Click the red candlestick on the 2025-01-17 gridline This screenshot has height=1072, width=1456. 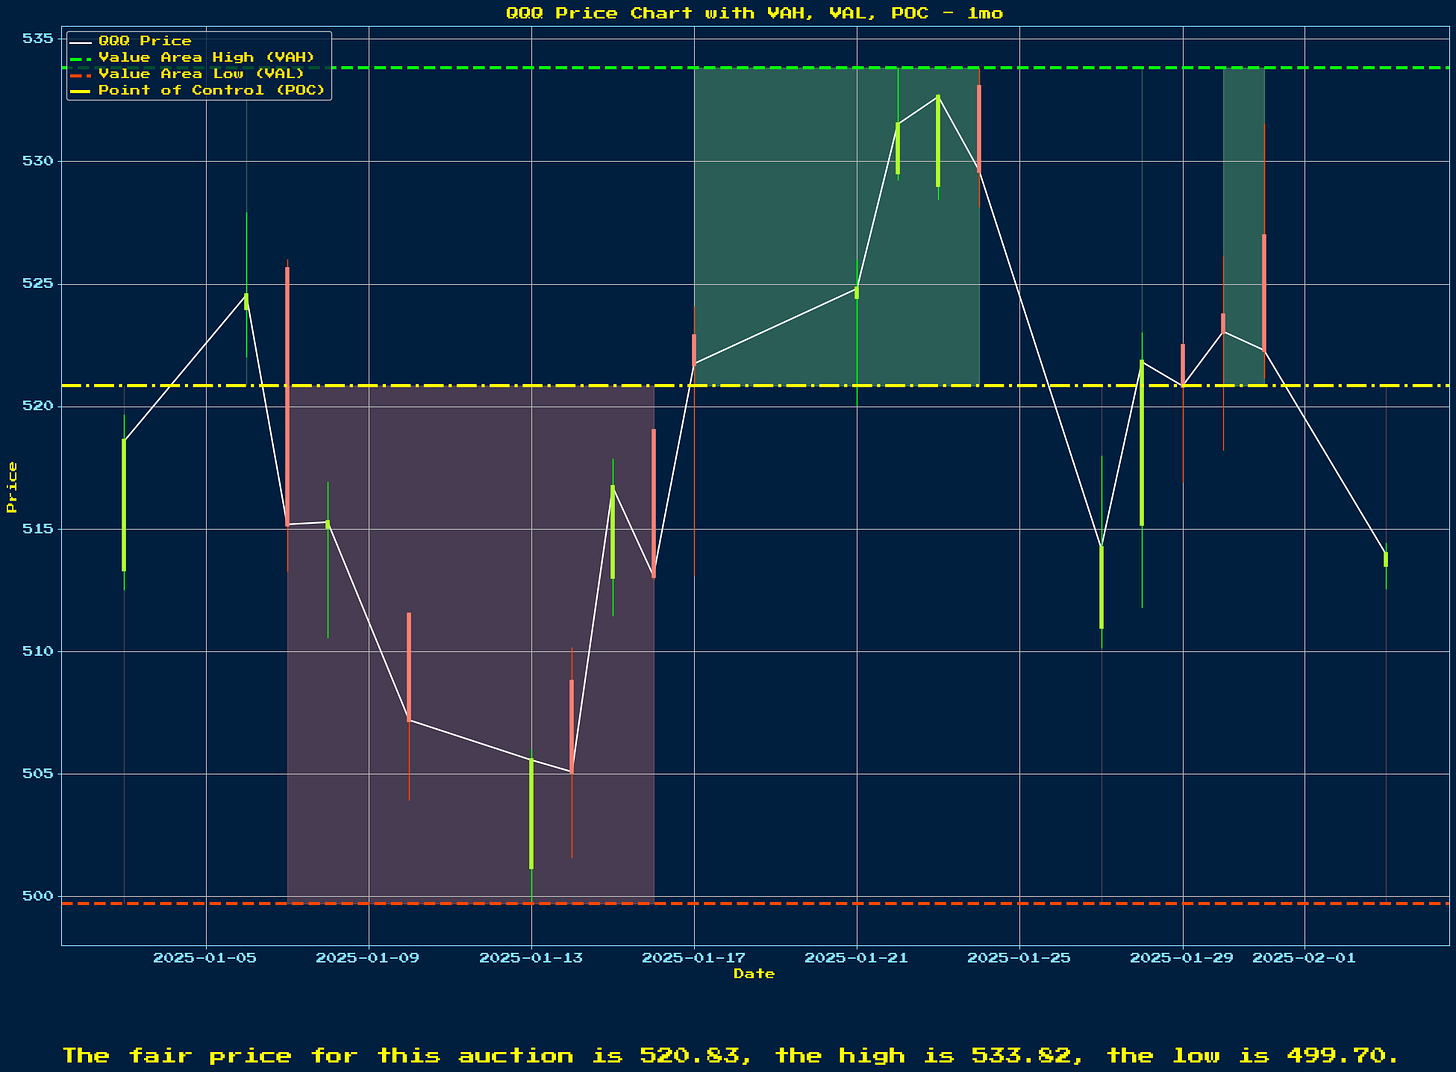(x=694, y=349)
